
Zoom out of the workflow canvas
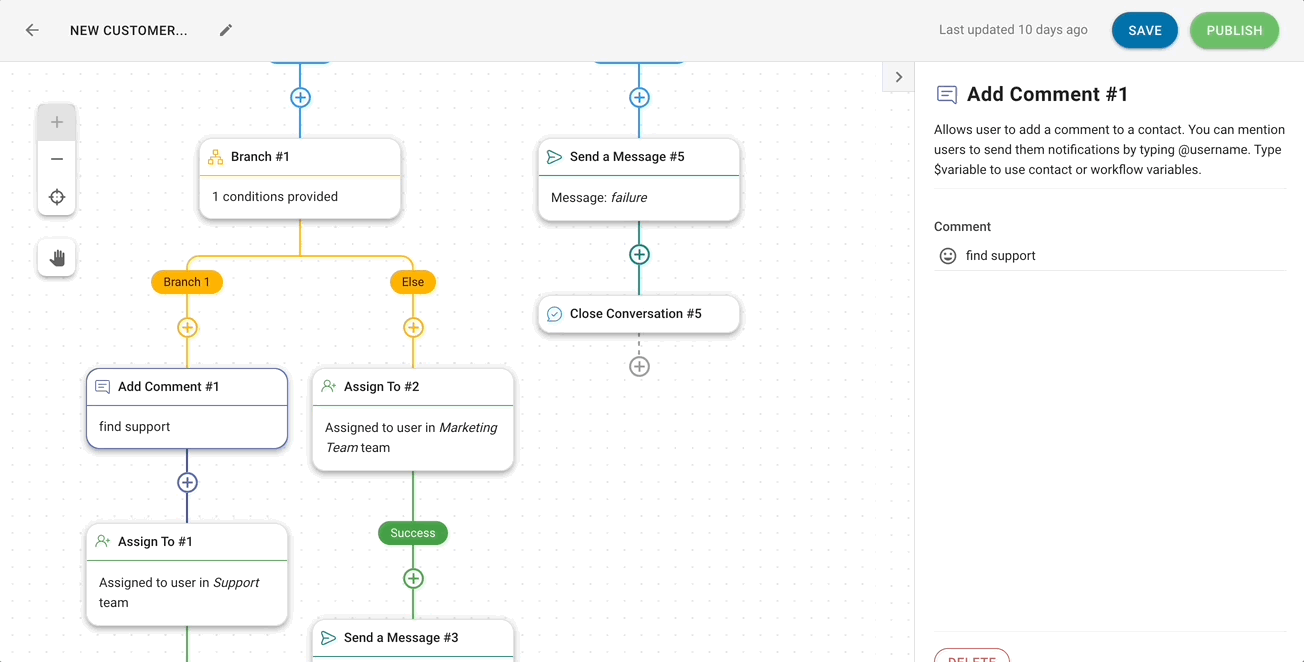[57, 159]
